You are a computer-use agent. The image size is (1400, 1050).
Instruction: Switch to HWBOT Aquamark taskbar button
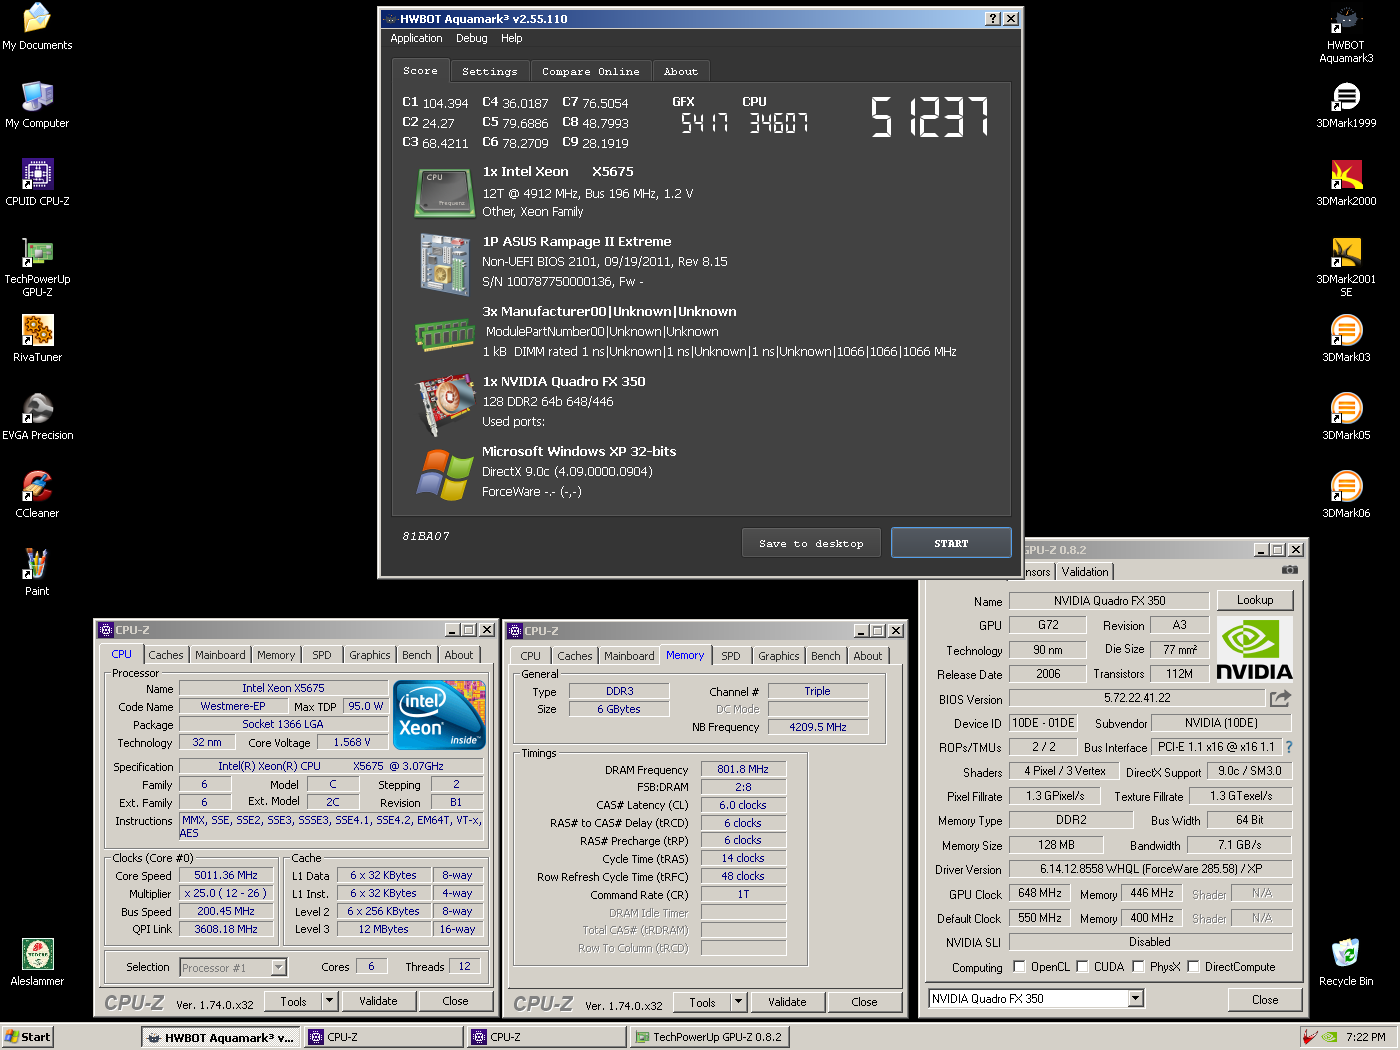tap(221, 1037)
